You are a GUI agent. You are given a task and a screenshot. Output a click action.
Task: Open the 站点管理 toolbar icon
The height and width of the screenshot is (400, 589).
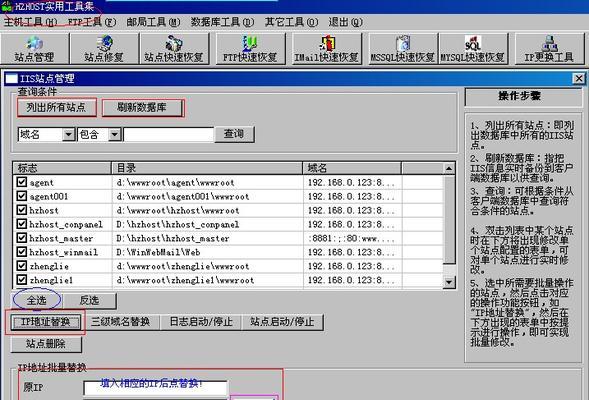(34, 49)
